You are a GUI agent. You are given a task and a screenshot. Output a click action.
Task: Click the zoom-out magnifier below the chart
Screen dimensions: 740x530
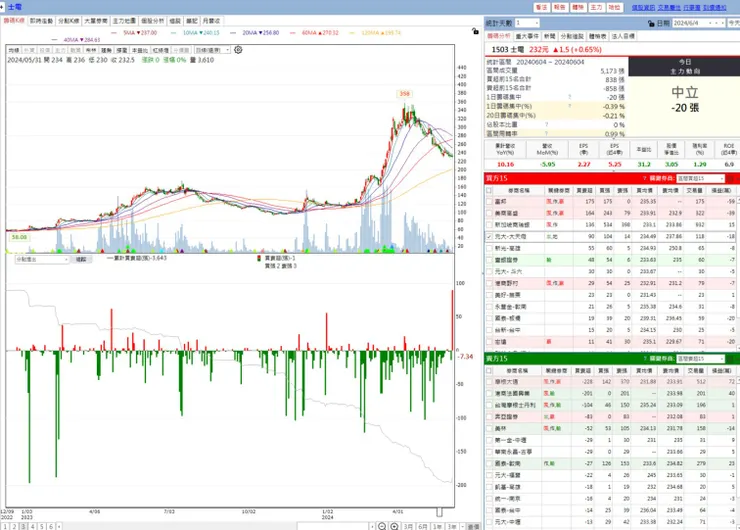point(382,526)
